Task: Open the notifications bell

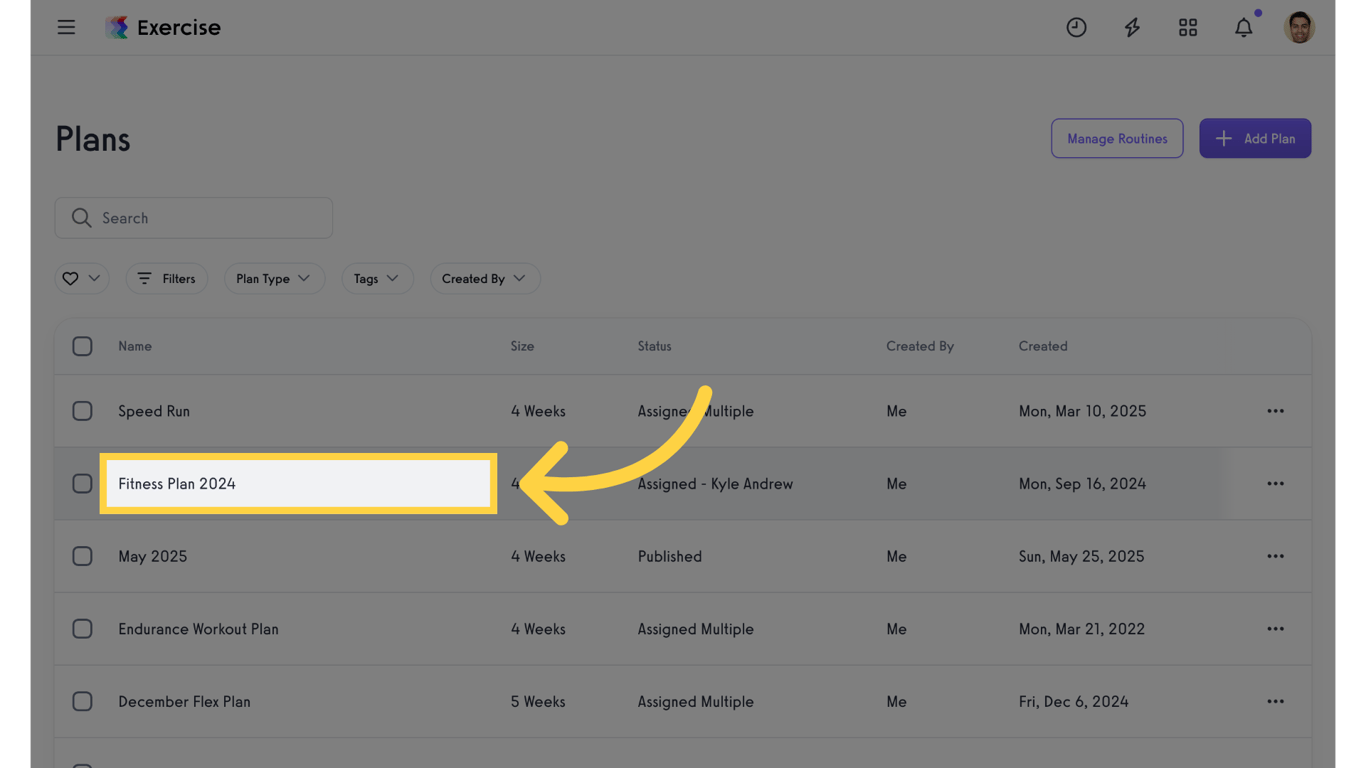Action: coord(1243,27)
